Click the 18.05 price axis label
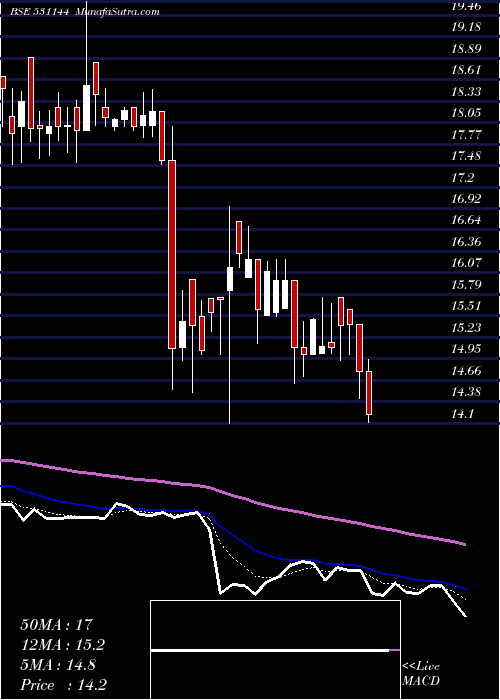500x700 pixels. 465,113
